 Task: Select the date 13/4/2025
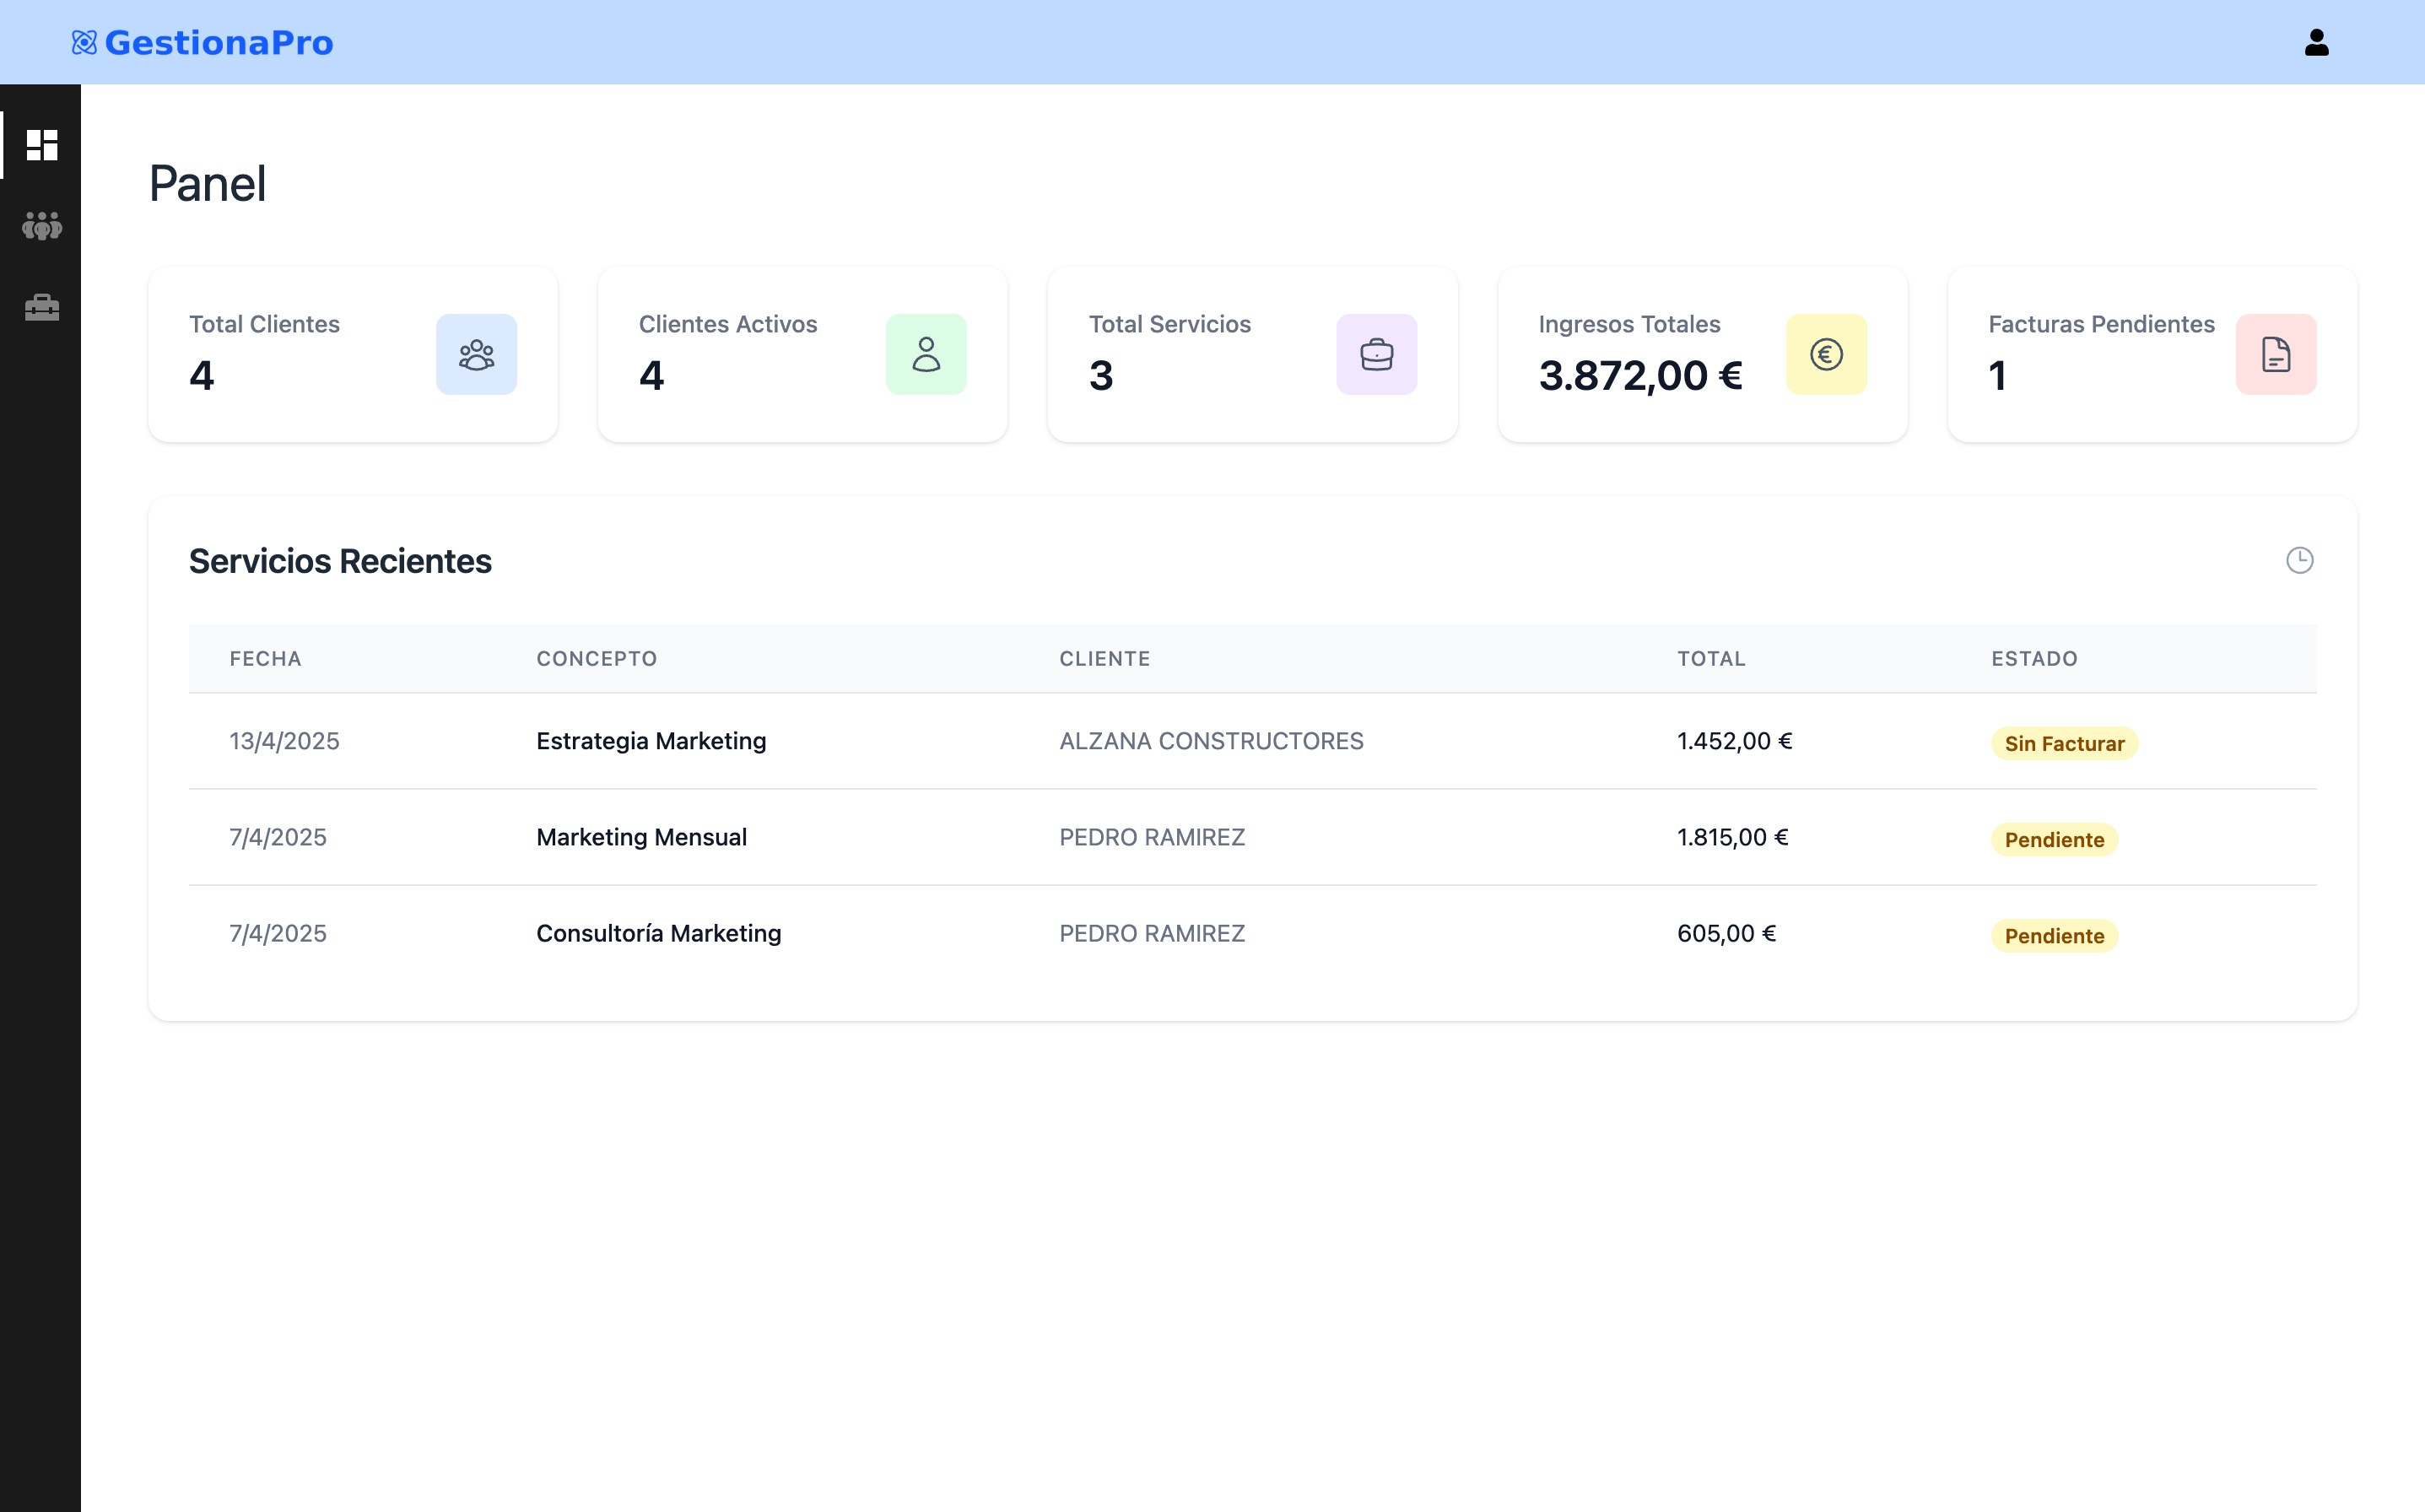284,741
